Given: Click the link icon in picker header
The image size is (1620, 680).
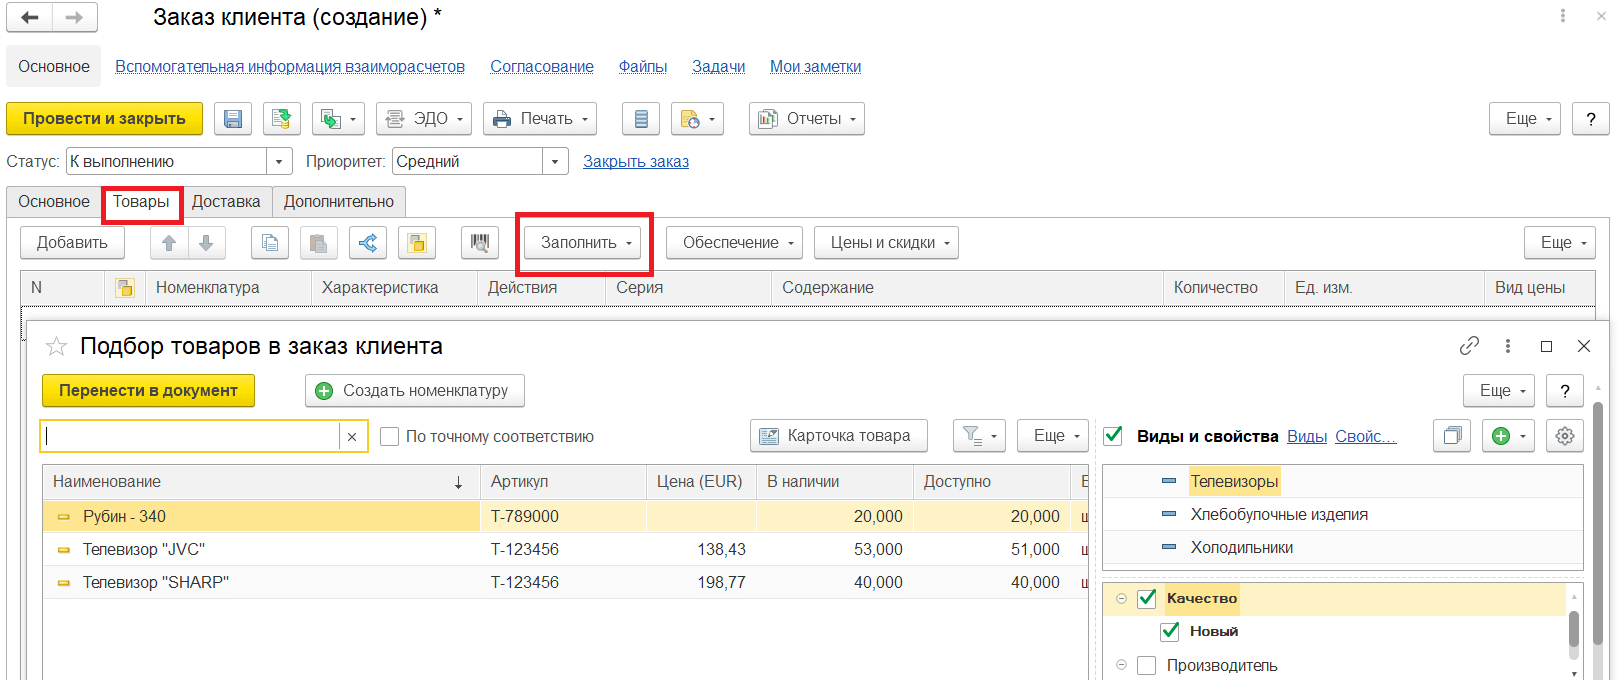Looking at the screenshot, I should click(x=1469, y=346).
